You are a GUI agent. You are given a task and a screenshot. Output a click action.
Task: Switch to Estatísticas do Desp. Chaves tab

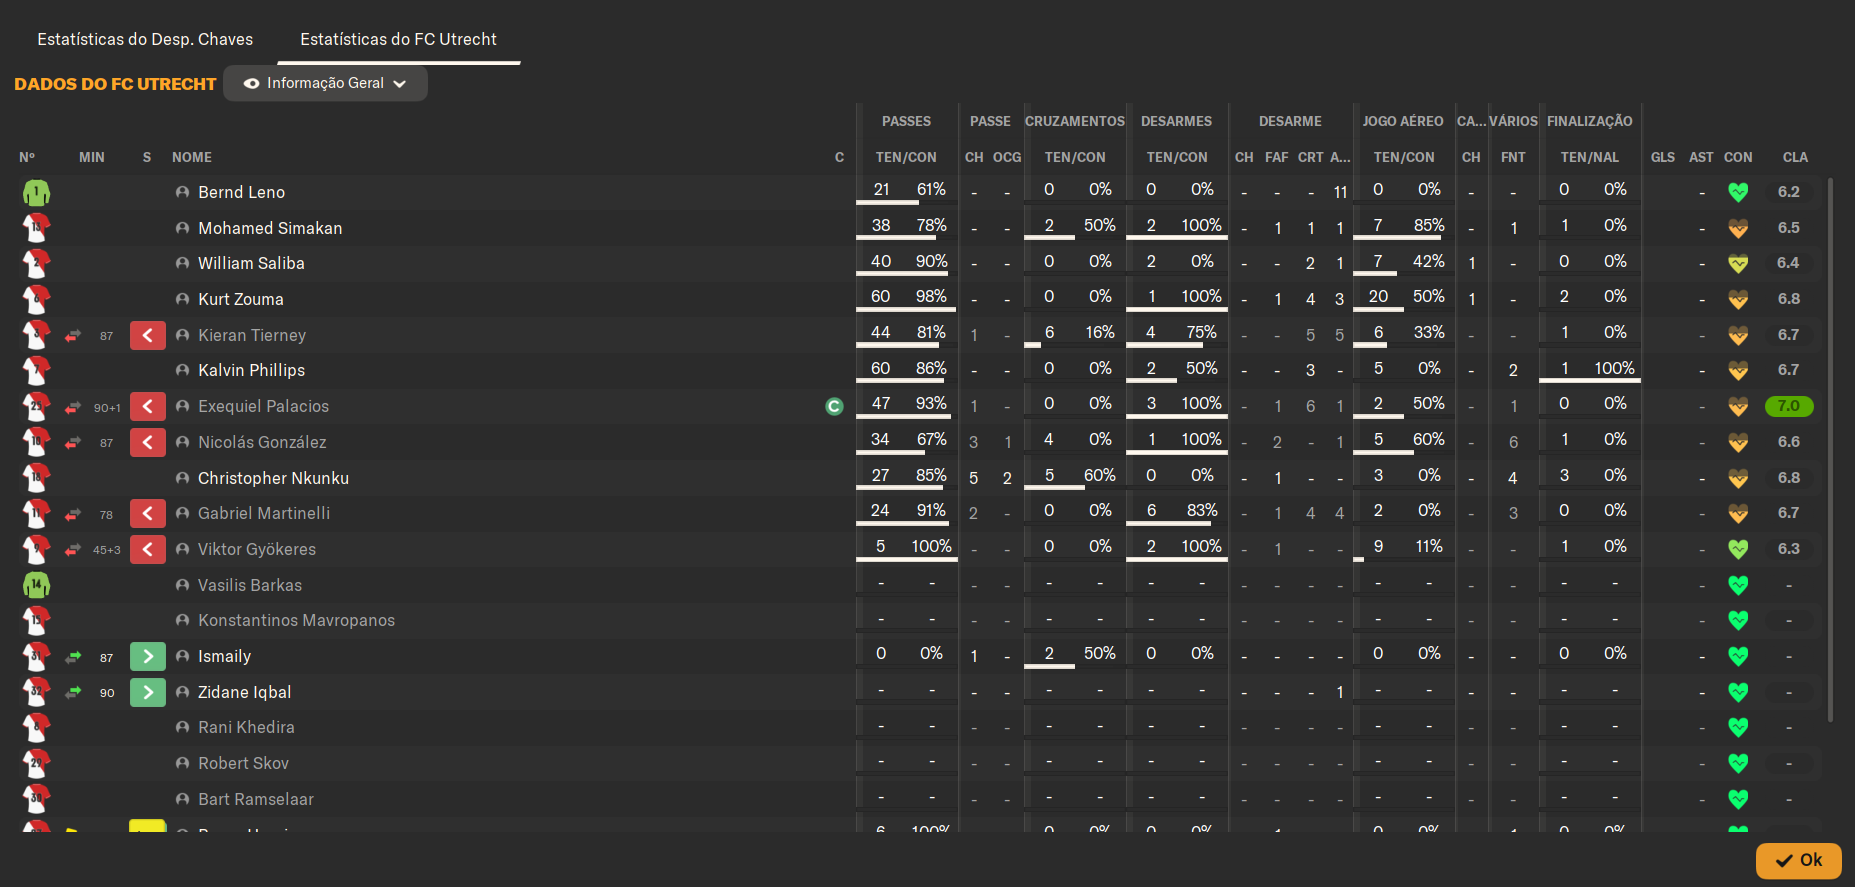(x=145, y=39)
